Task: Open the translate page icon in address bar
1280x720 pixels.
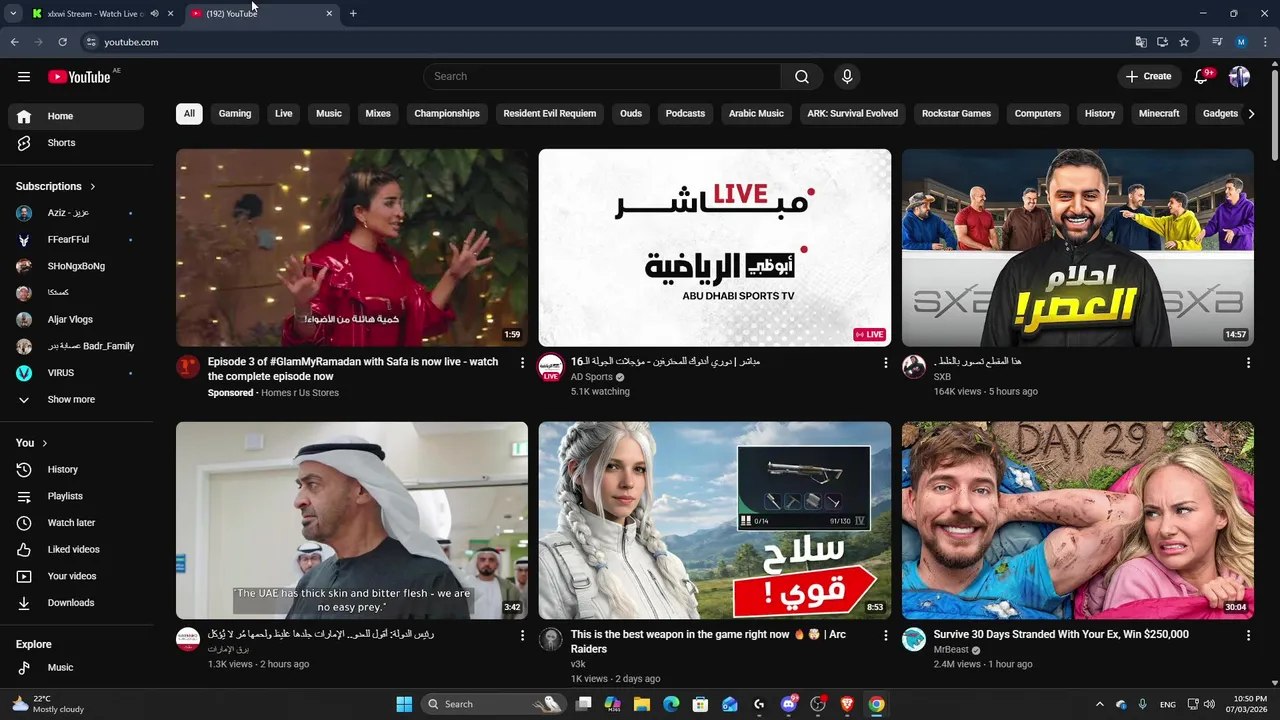Action: click(1141, 42)
